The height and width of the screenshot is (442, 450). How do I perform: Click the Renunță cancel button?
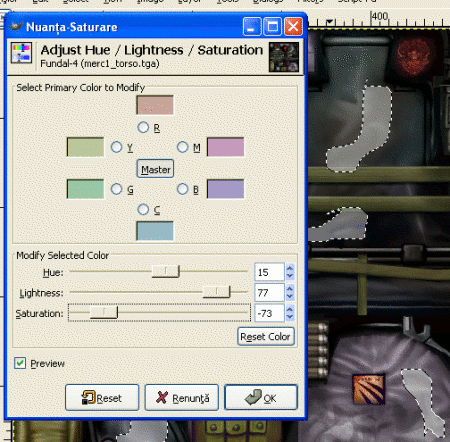(x=182, y=397)
